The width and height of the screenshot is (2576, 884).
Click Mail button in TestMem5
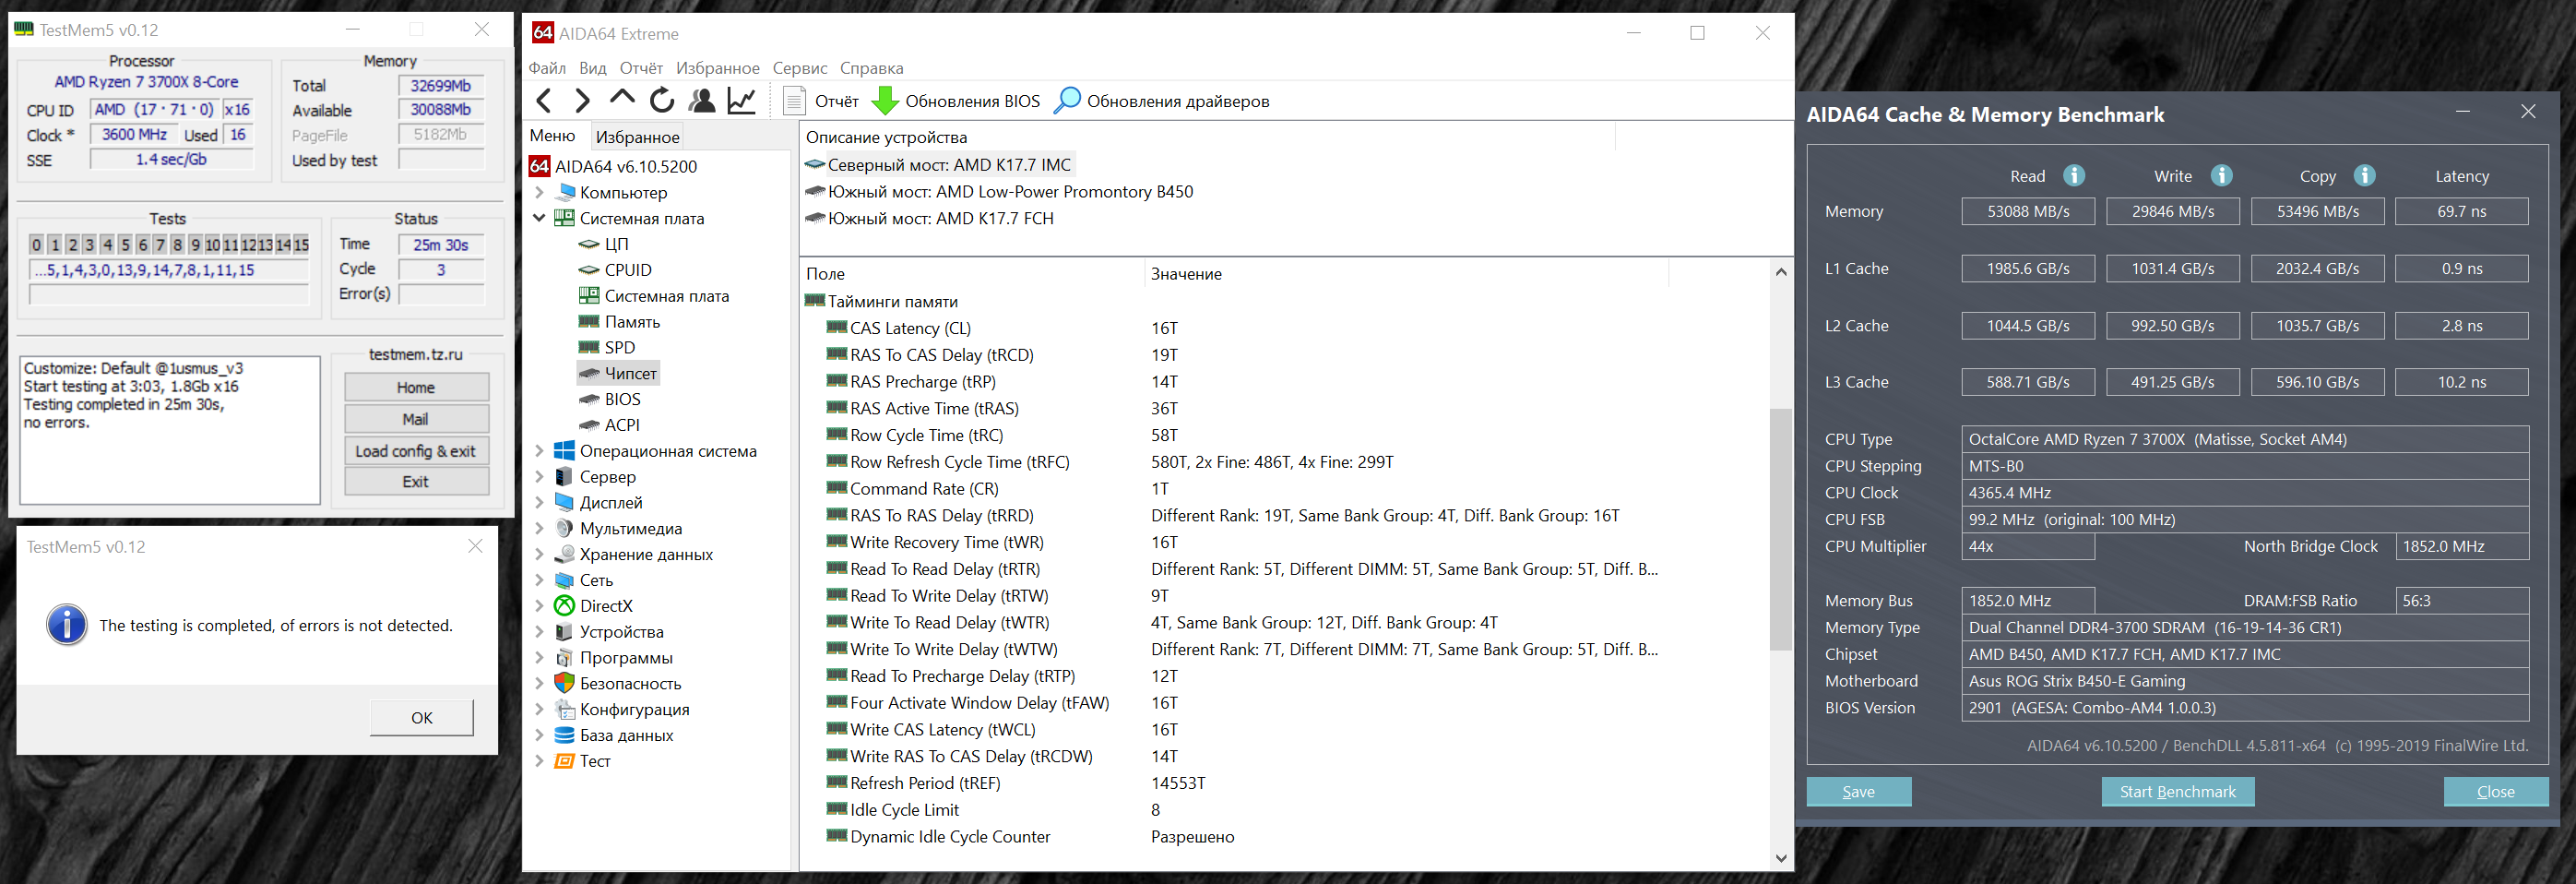(x=416, y=419)
